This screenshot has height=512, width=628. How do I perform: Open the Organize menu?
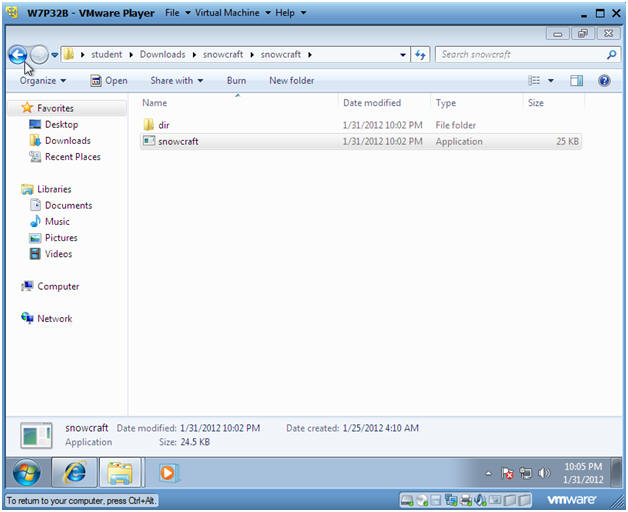[43, 81]
